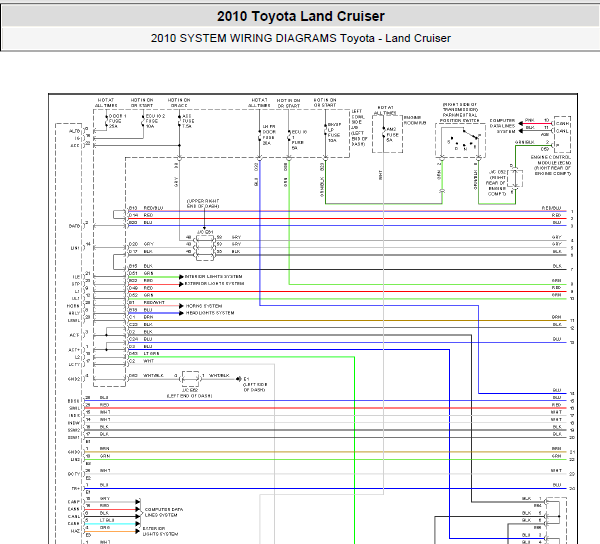The width and height of the screenshot is (600, 544).
Task: Click the 'ENGINE ROOM R/B' label
Action: coord(415,120)
